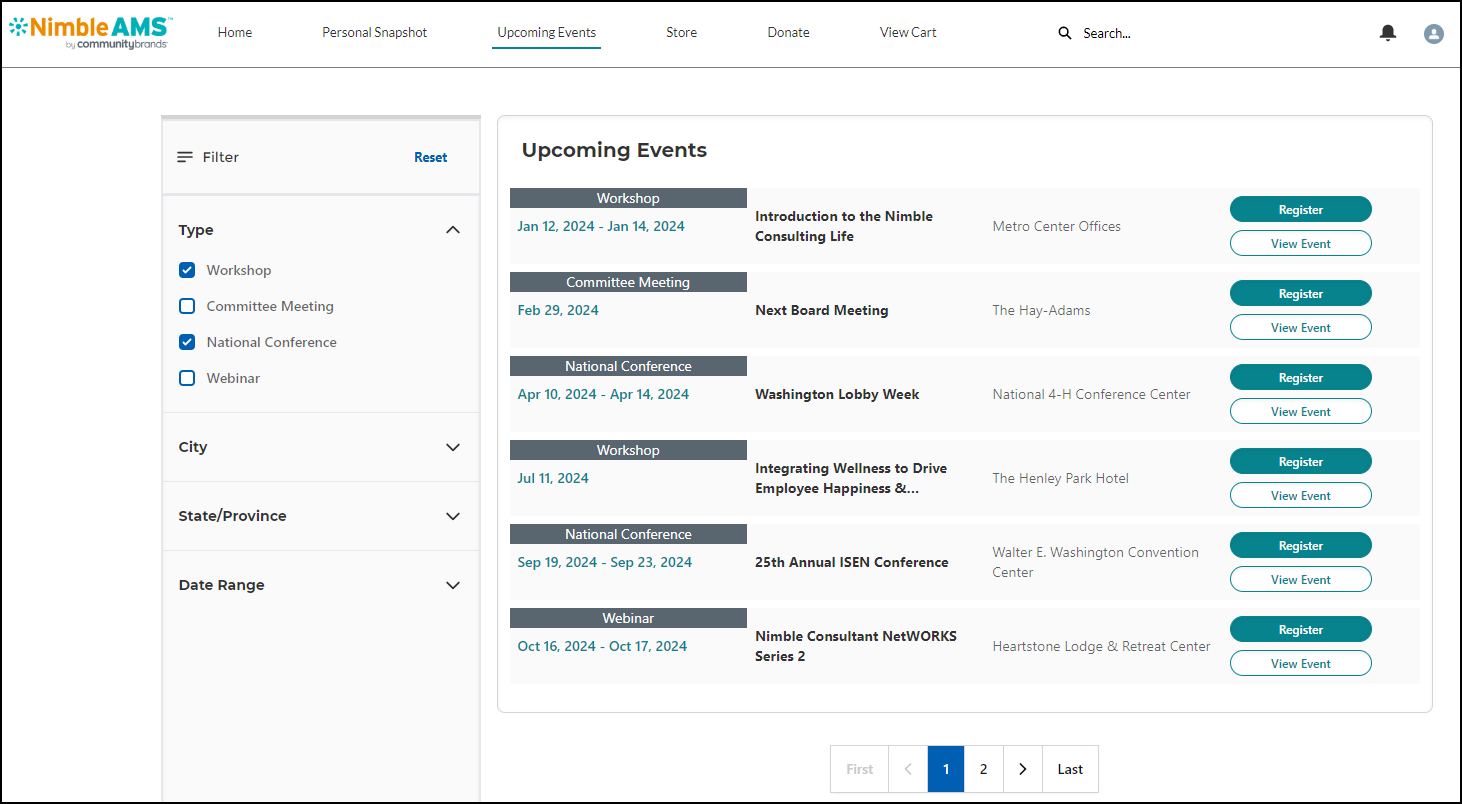Expand the State/Province filter section
The height and width of the screenshot is (804, 1462).
tap(452, 516)
